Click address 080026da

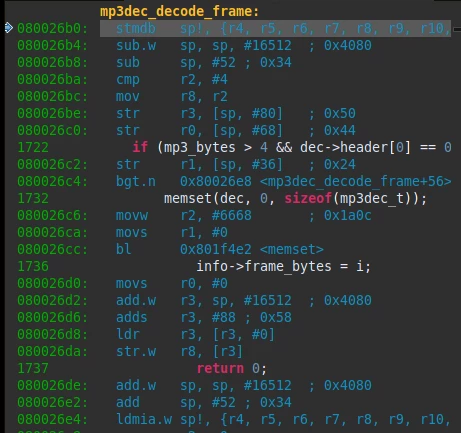(52, 352)
